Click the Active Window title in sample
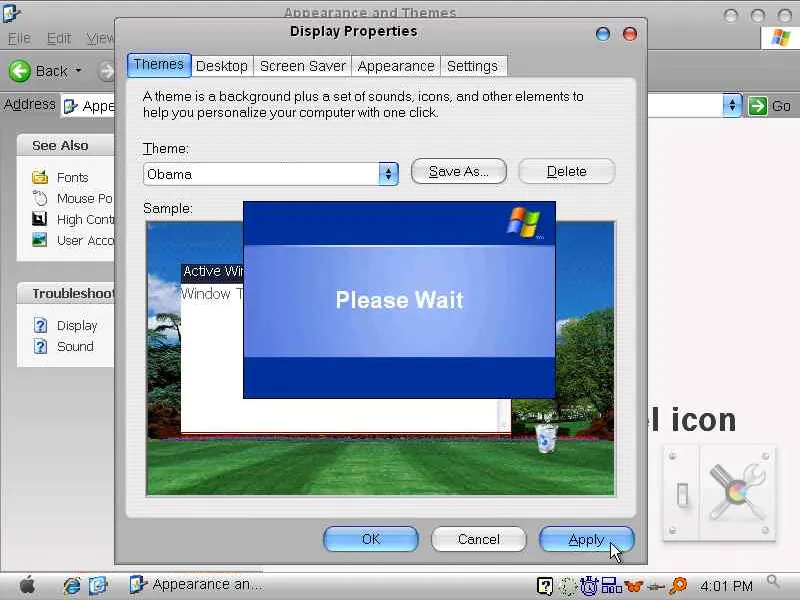 [212, 271]
